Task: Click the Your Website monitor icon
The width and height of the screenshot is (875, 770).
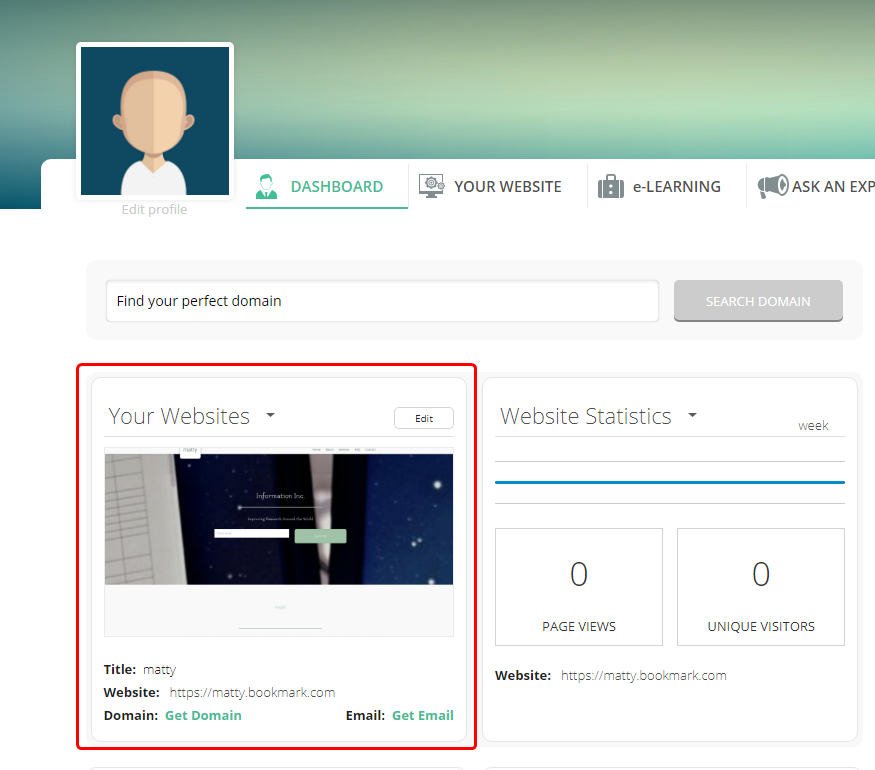Action: (432, 186)
